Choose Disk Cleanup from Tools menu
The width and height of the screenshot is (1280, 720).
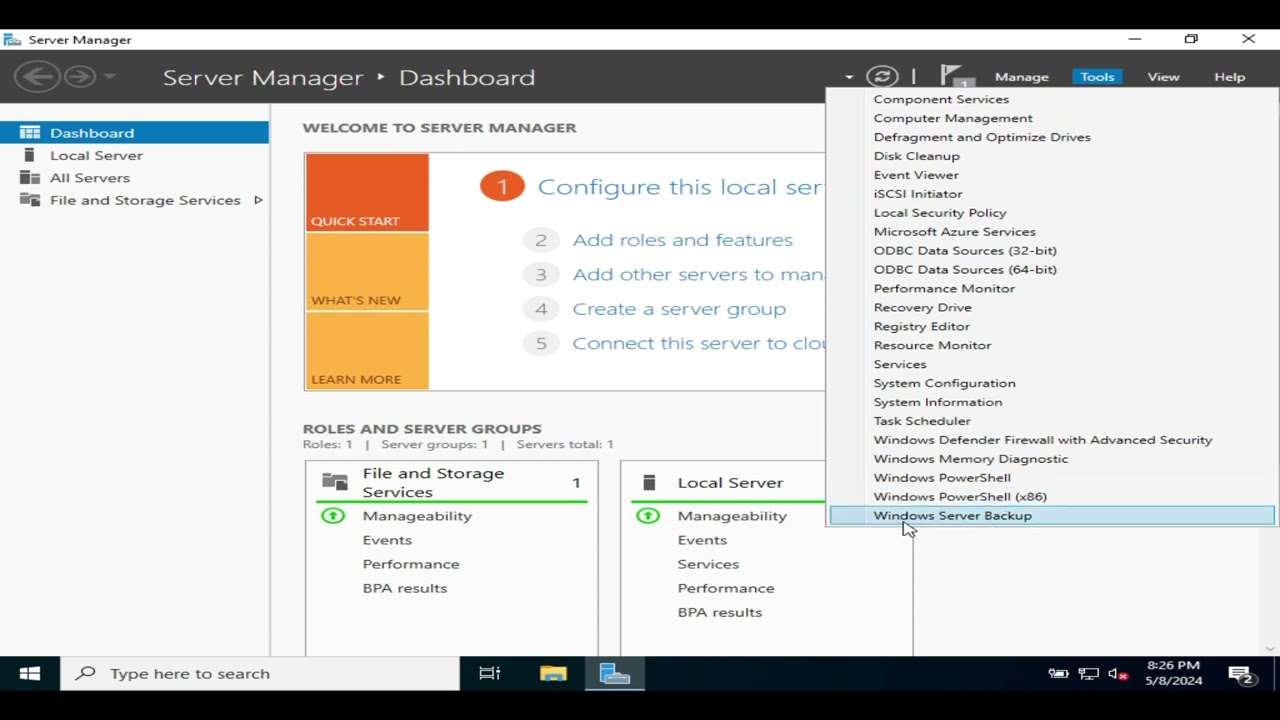[1052, 156]
